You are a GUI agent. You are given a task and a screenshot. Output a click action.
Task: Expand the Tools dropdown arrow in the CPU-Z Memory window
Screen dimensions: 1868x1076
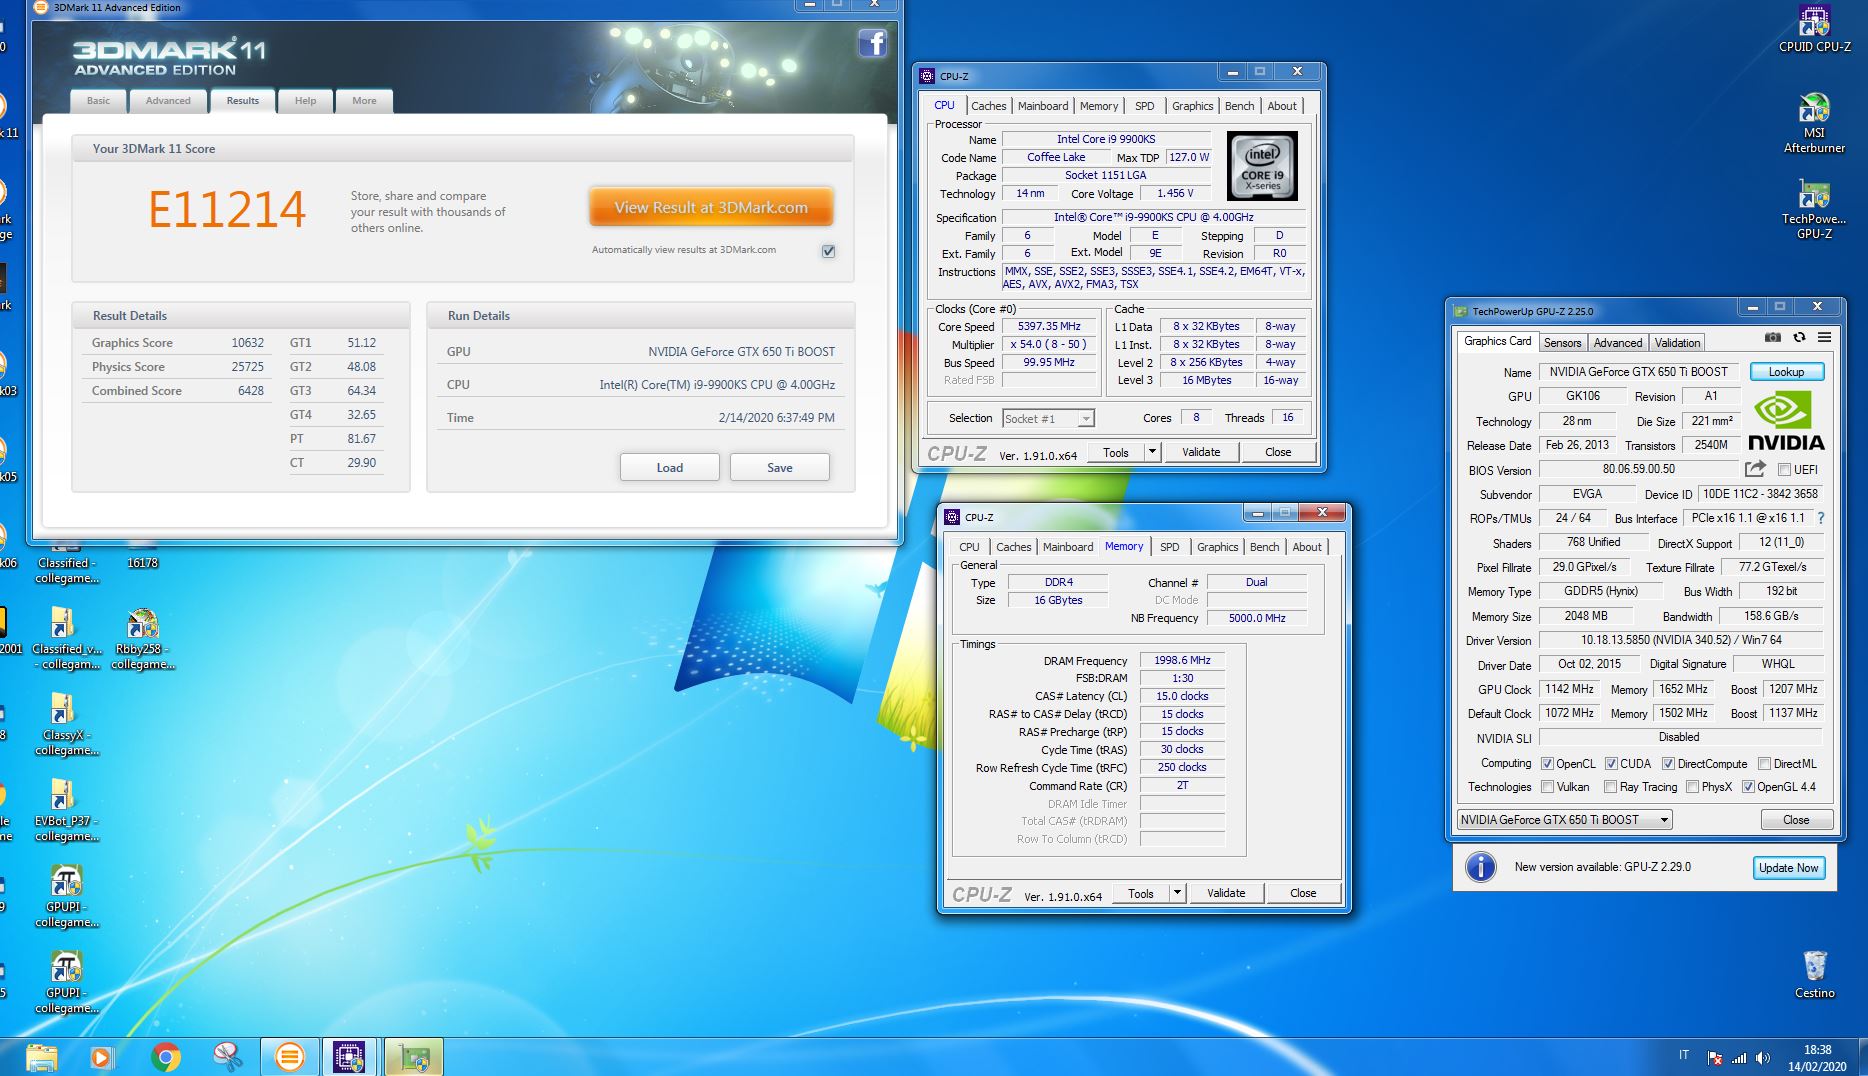[x=1177, y=893]
